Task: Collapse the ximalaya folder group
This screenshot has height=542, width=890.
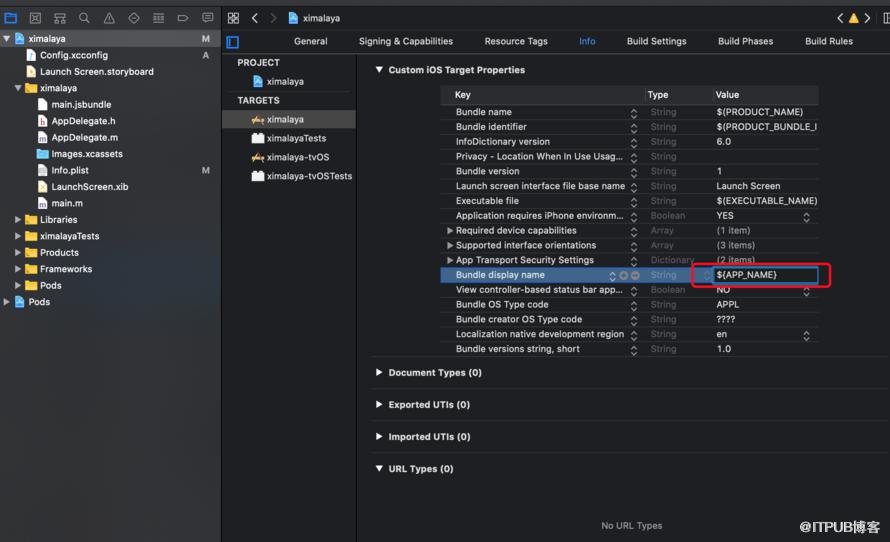Action: coord(18,88)
